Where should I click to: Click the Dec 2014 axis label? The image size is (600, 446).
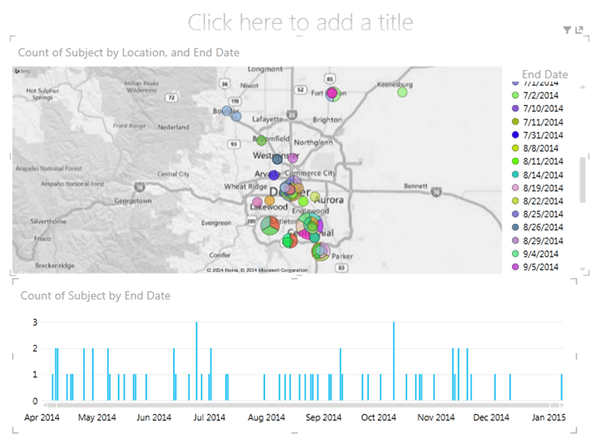(x=491, y=417)
